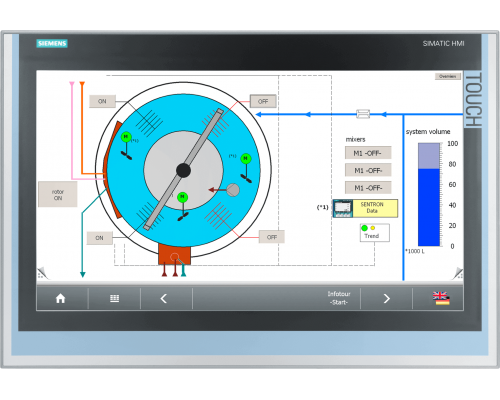Click the SENTRON device thumbnail image
Screen dimensions: 500x400
(x=343, y=209)
